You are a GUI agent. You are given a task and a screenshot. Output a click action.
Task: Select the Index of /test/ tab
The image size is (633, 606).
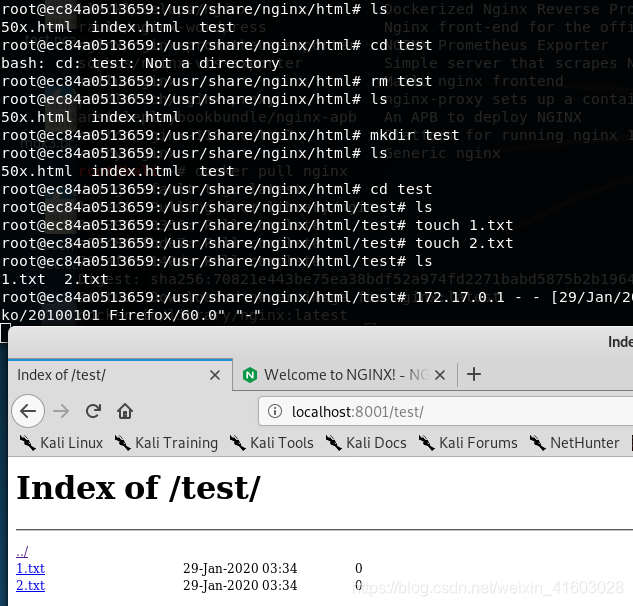[x=120, y=375]
